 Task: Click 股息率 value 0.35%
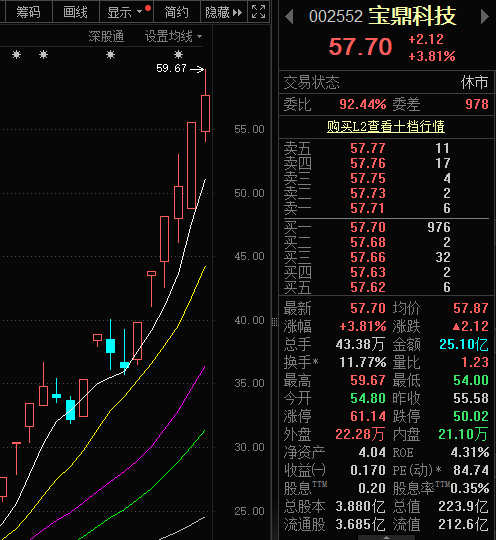point(470,488)
